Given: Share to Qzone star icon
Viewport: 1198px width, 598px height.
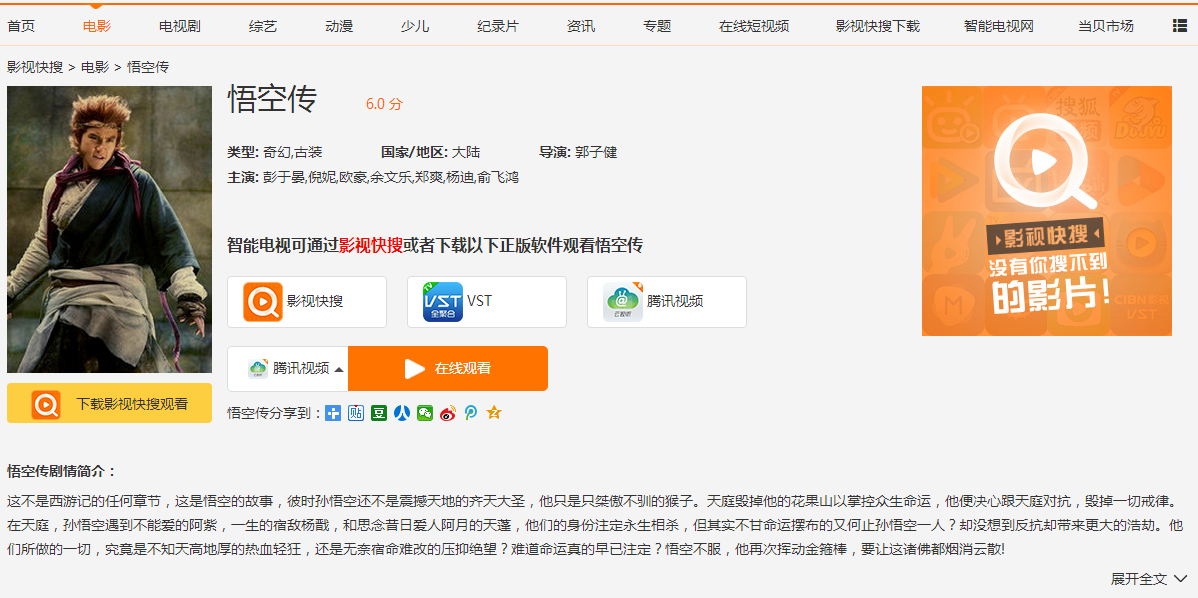Looking at the screenshot, I should [494, 413].
